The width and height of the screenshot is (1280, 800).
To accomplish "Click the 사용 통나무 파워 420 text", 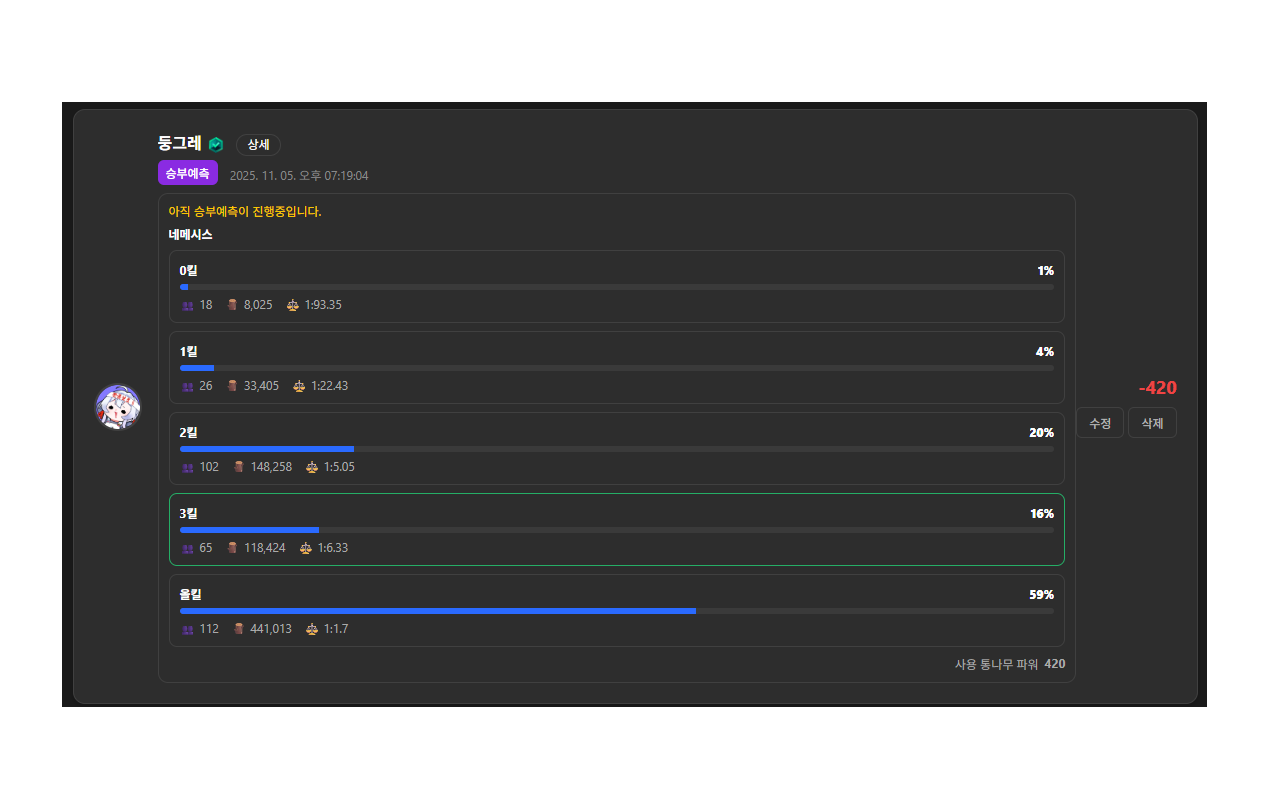I will pos(1010,664).
